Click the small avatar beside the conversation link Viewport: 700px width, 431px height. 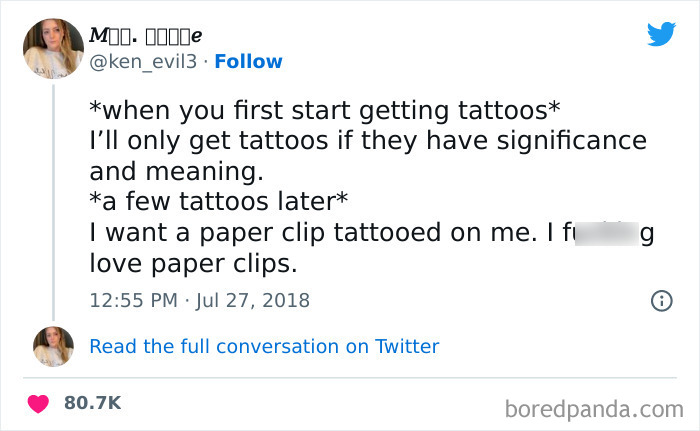click(x=53, y=346)
